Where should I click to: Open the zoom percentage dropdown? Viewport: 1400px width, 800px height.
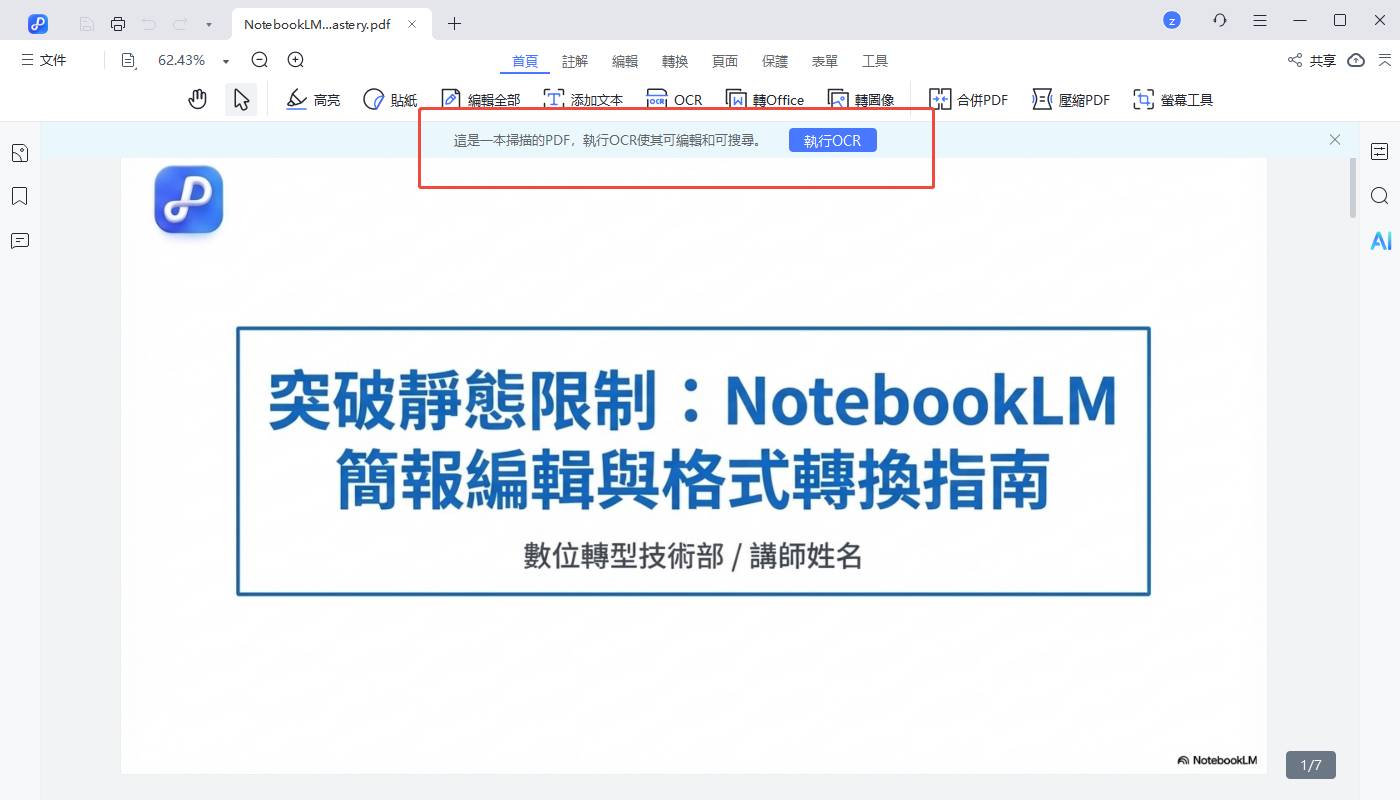coord(225,60)
